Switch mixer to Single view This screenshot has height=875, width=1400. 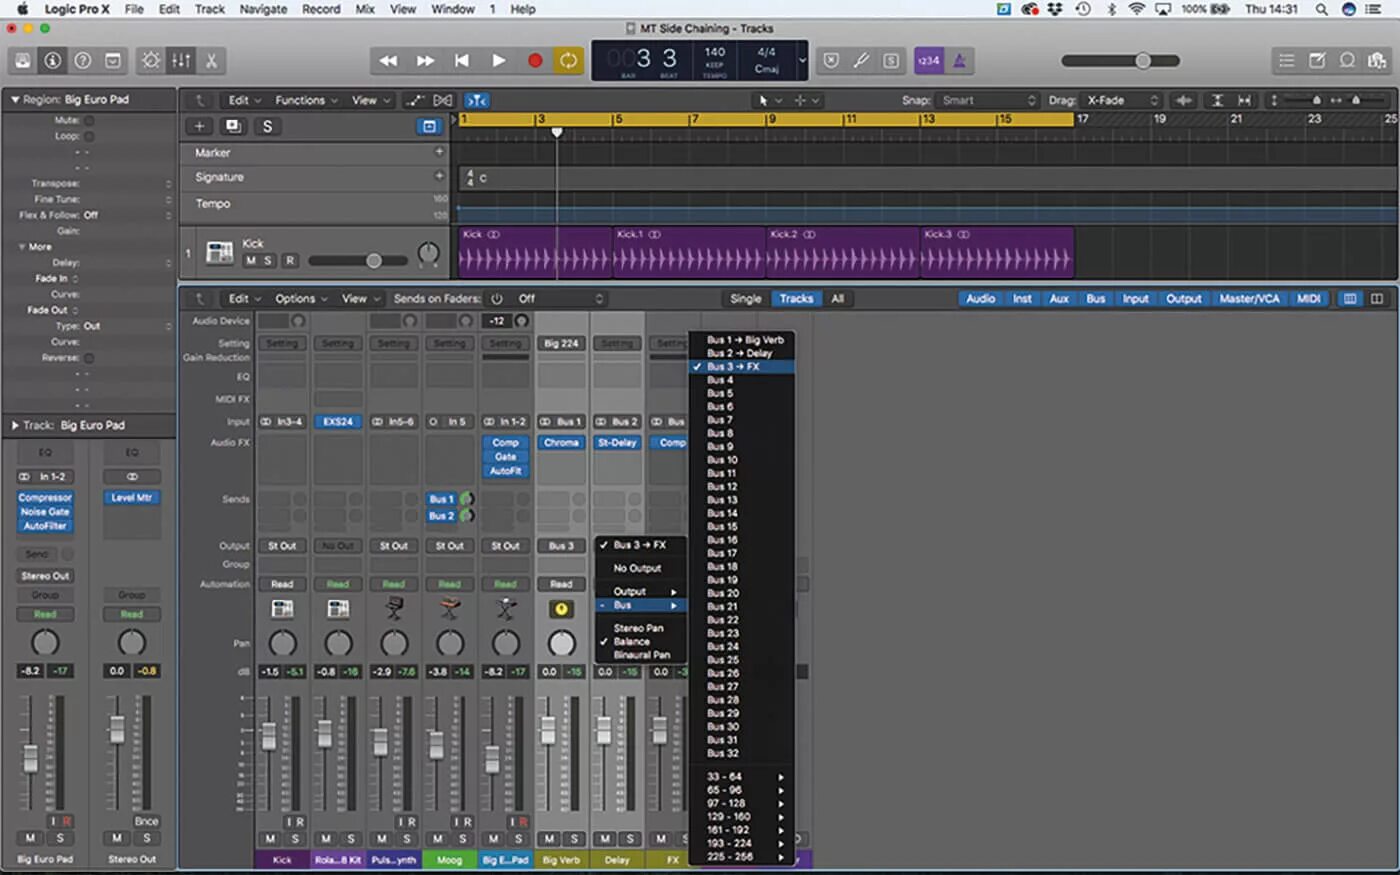pos(745,298)
